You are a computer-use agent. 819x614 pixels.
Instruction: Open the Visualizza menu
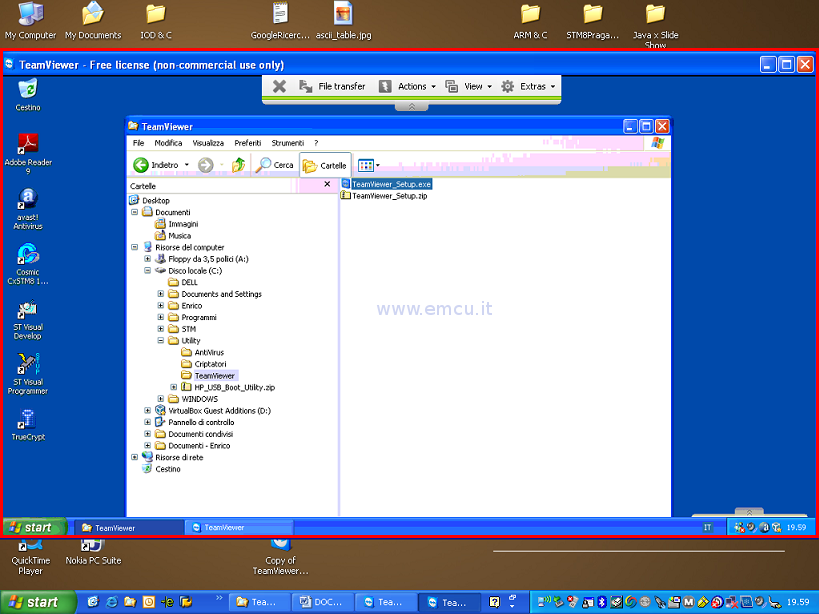[208, 143]
